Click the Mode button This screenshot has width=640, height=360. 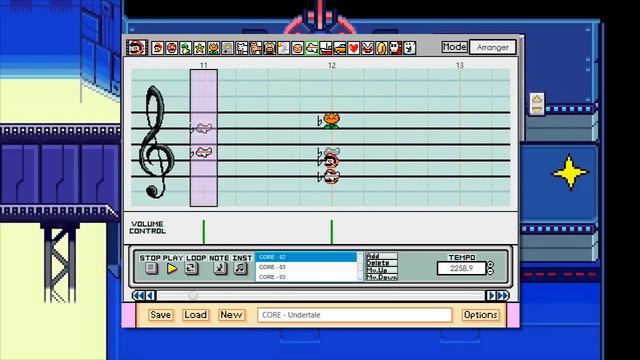click(x=454, y=47)
